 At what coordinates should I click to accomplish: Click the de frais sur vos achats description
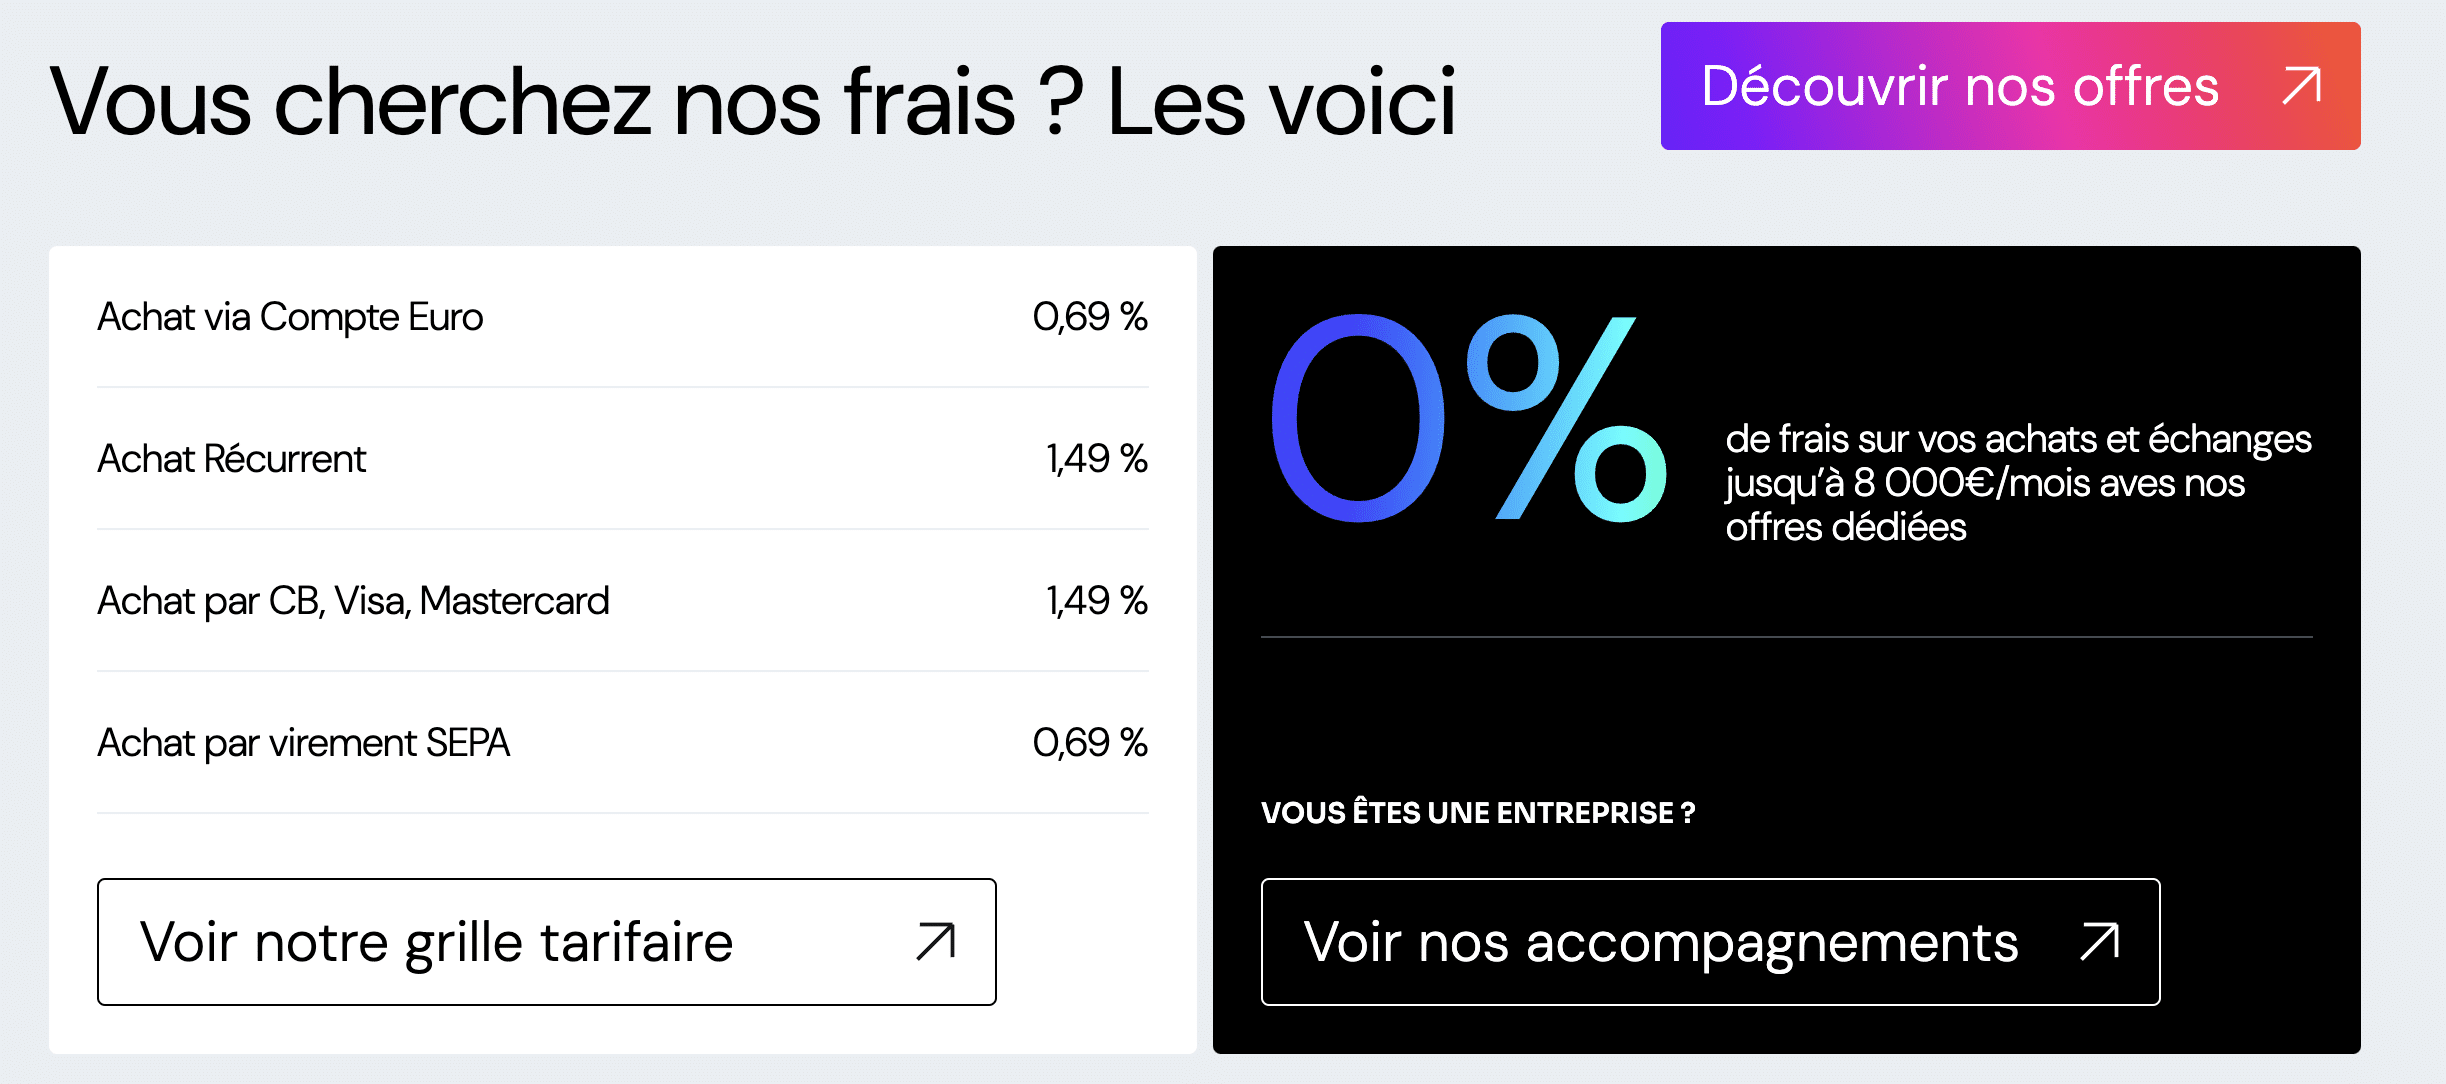pyautogui.click(x=2018, y=483)
